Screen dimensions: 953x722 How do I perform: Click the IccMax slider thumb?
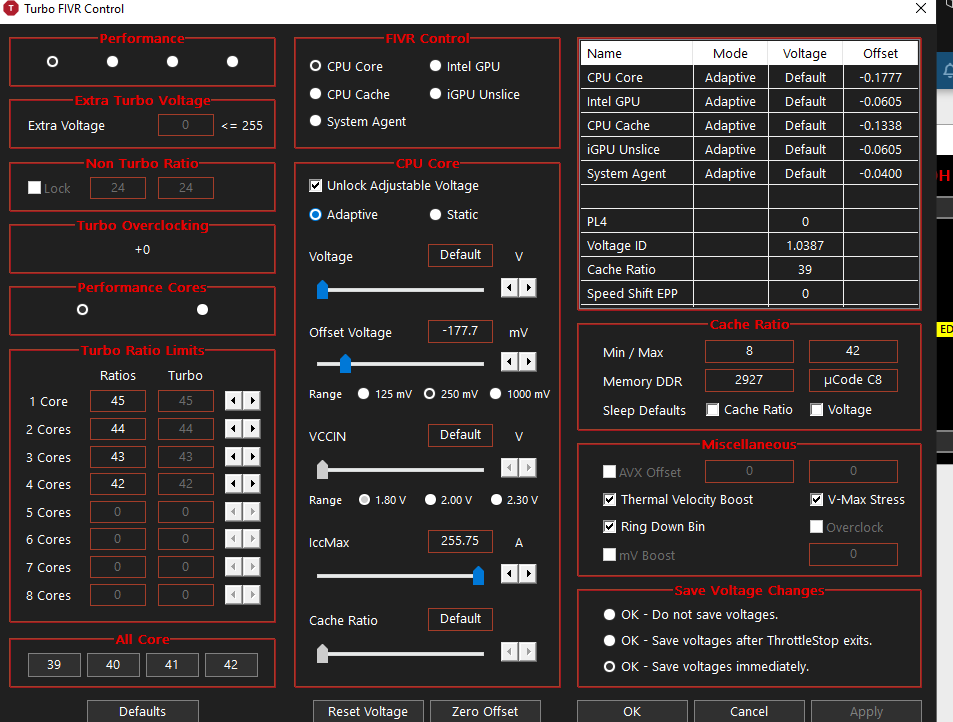[478, 575]
